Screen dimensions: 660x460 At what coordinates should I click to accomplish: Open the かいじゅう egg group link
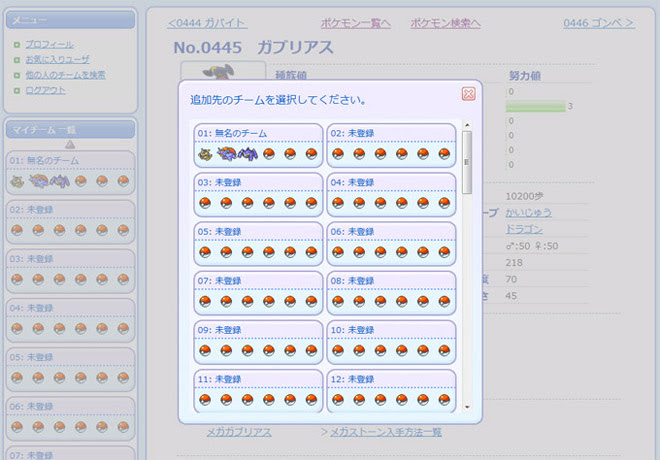(x=528, y=213)
